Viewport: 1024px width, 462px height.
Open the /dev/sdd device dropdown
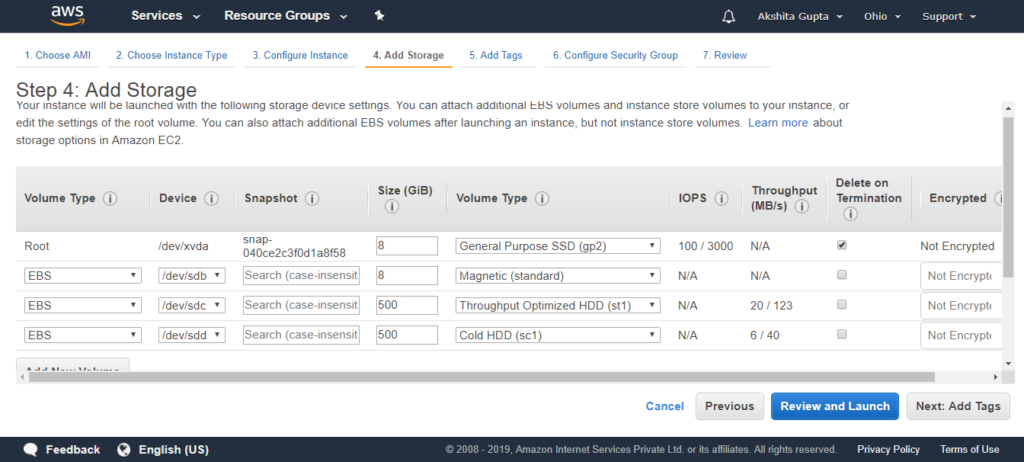click(192, 335)
